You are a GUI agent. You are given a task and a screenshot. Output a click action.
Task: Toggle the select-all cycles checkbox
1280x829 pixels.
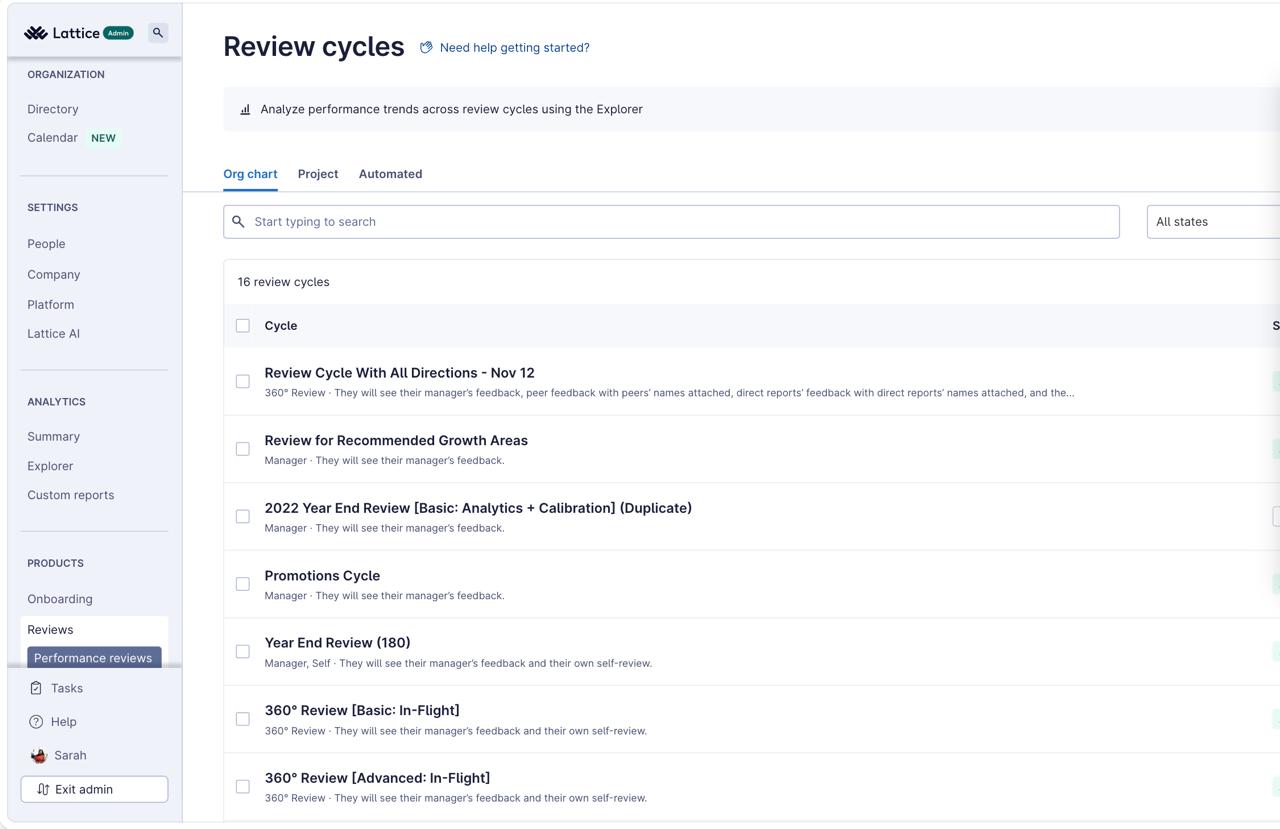[x=243, y=326]
